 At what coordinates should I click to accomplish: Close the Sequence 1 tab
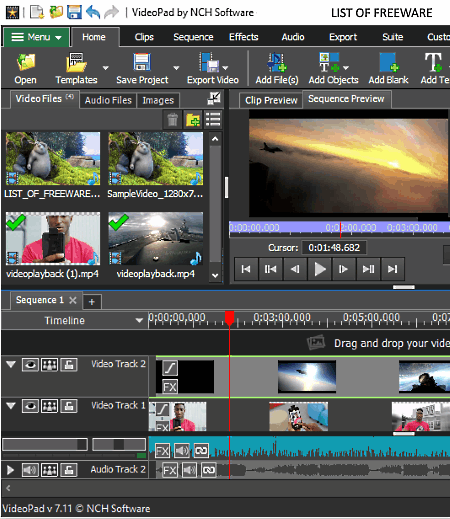pyautogui.click(x=73, y=300)
